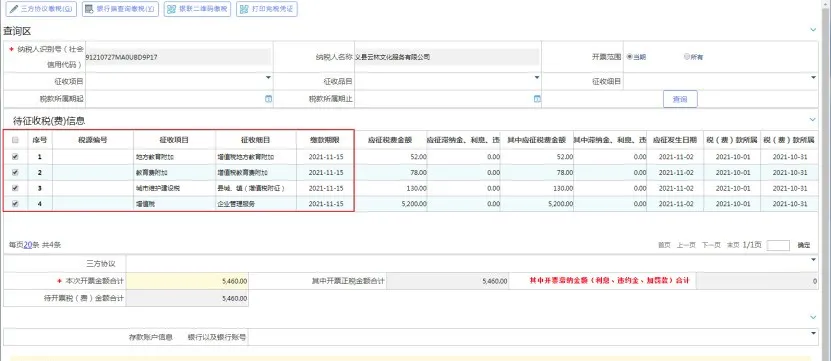Collapse the 查询区 section chevron
Screen dimensions: 831x361
(x=813, y=30)
